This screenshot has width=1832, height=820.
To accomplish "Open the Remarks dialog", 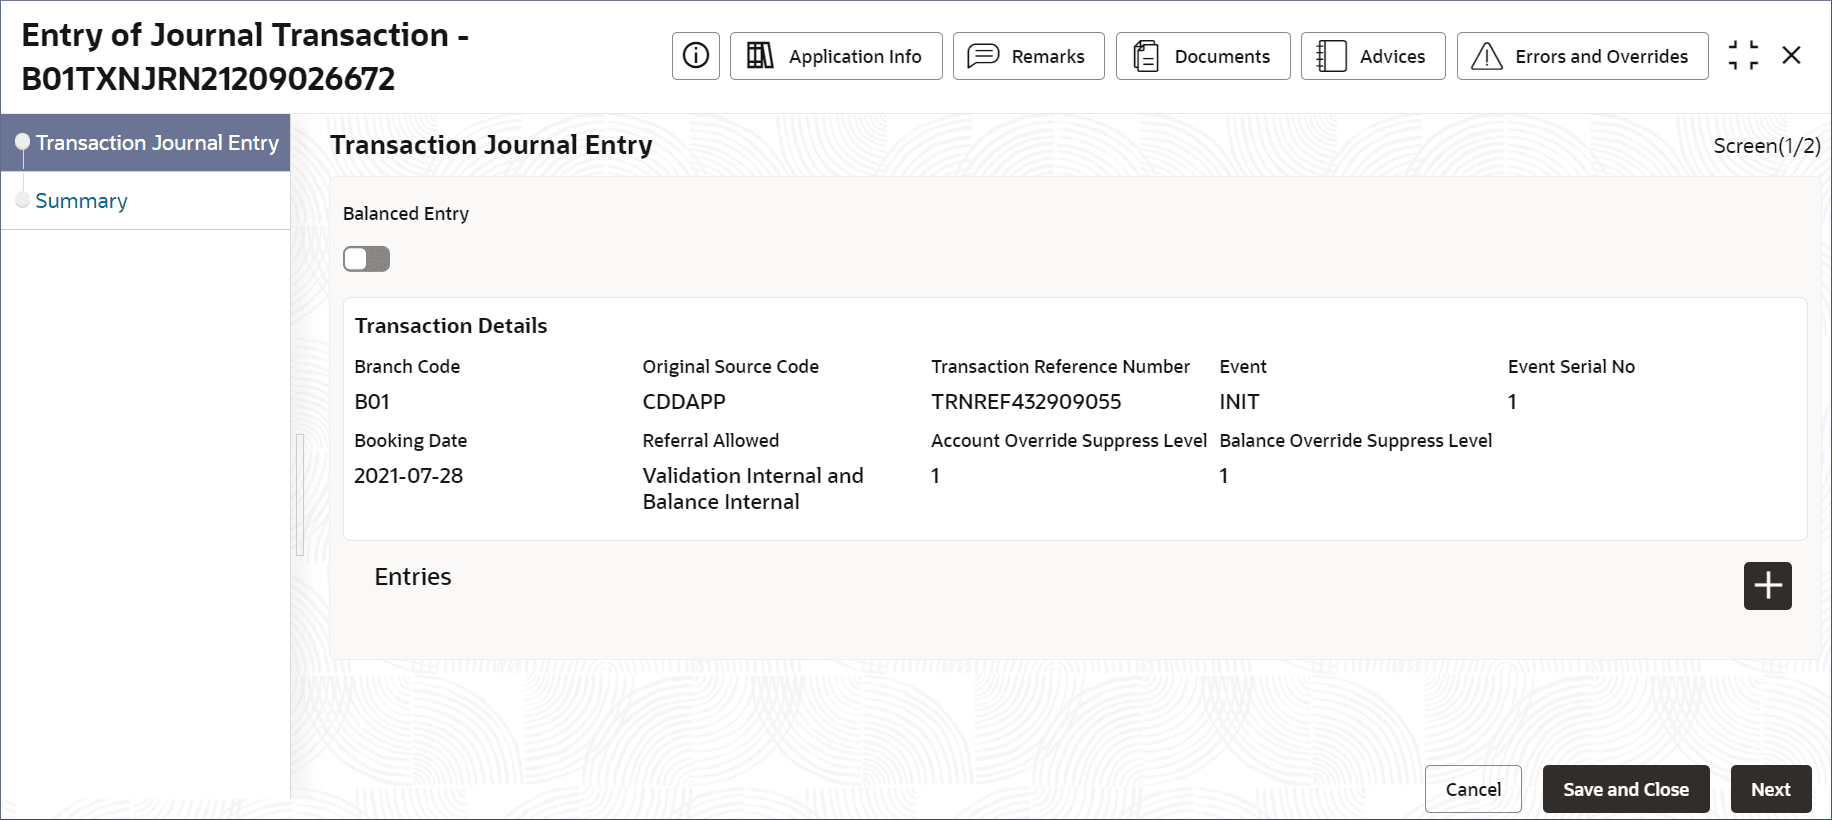I will [1028, 56].
